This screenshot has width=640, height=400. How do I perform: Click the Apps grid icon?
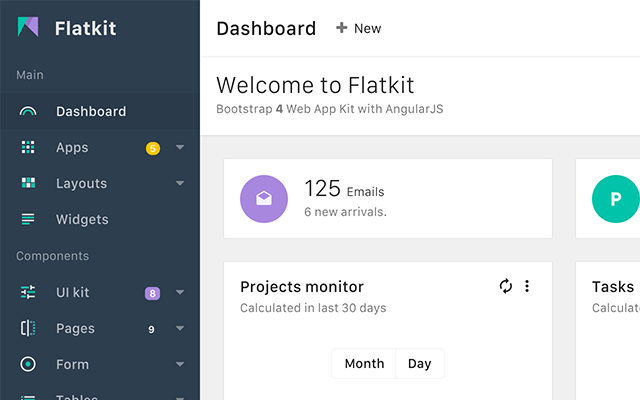tap(28, 148)
